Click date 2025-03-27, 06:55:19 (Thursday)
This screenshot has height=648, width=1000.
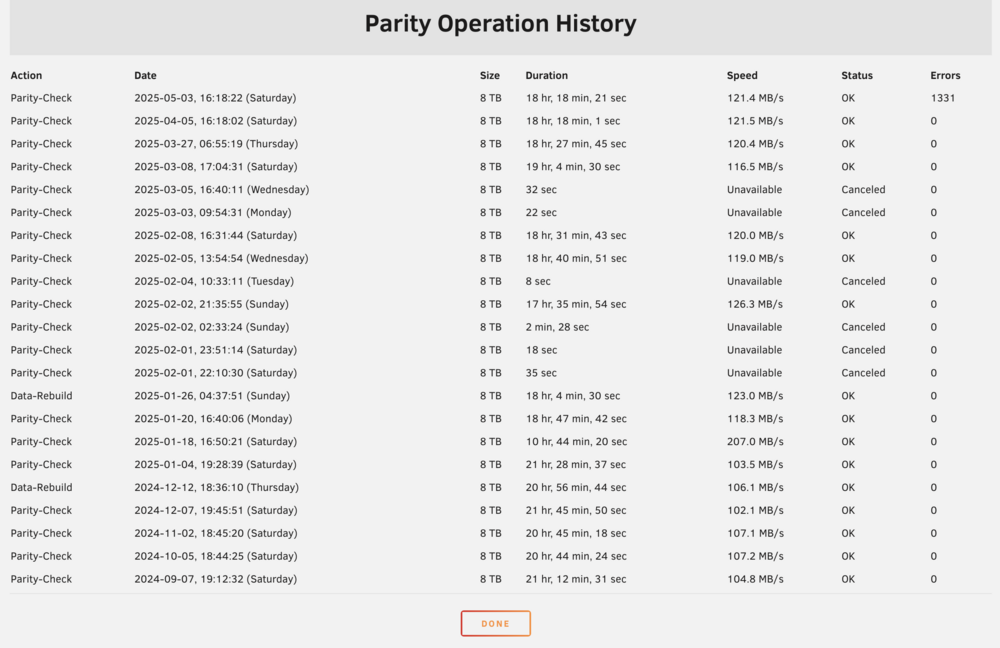[x=216, y=144]
